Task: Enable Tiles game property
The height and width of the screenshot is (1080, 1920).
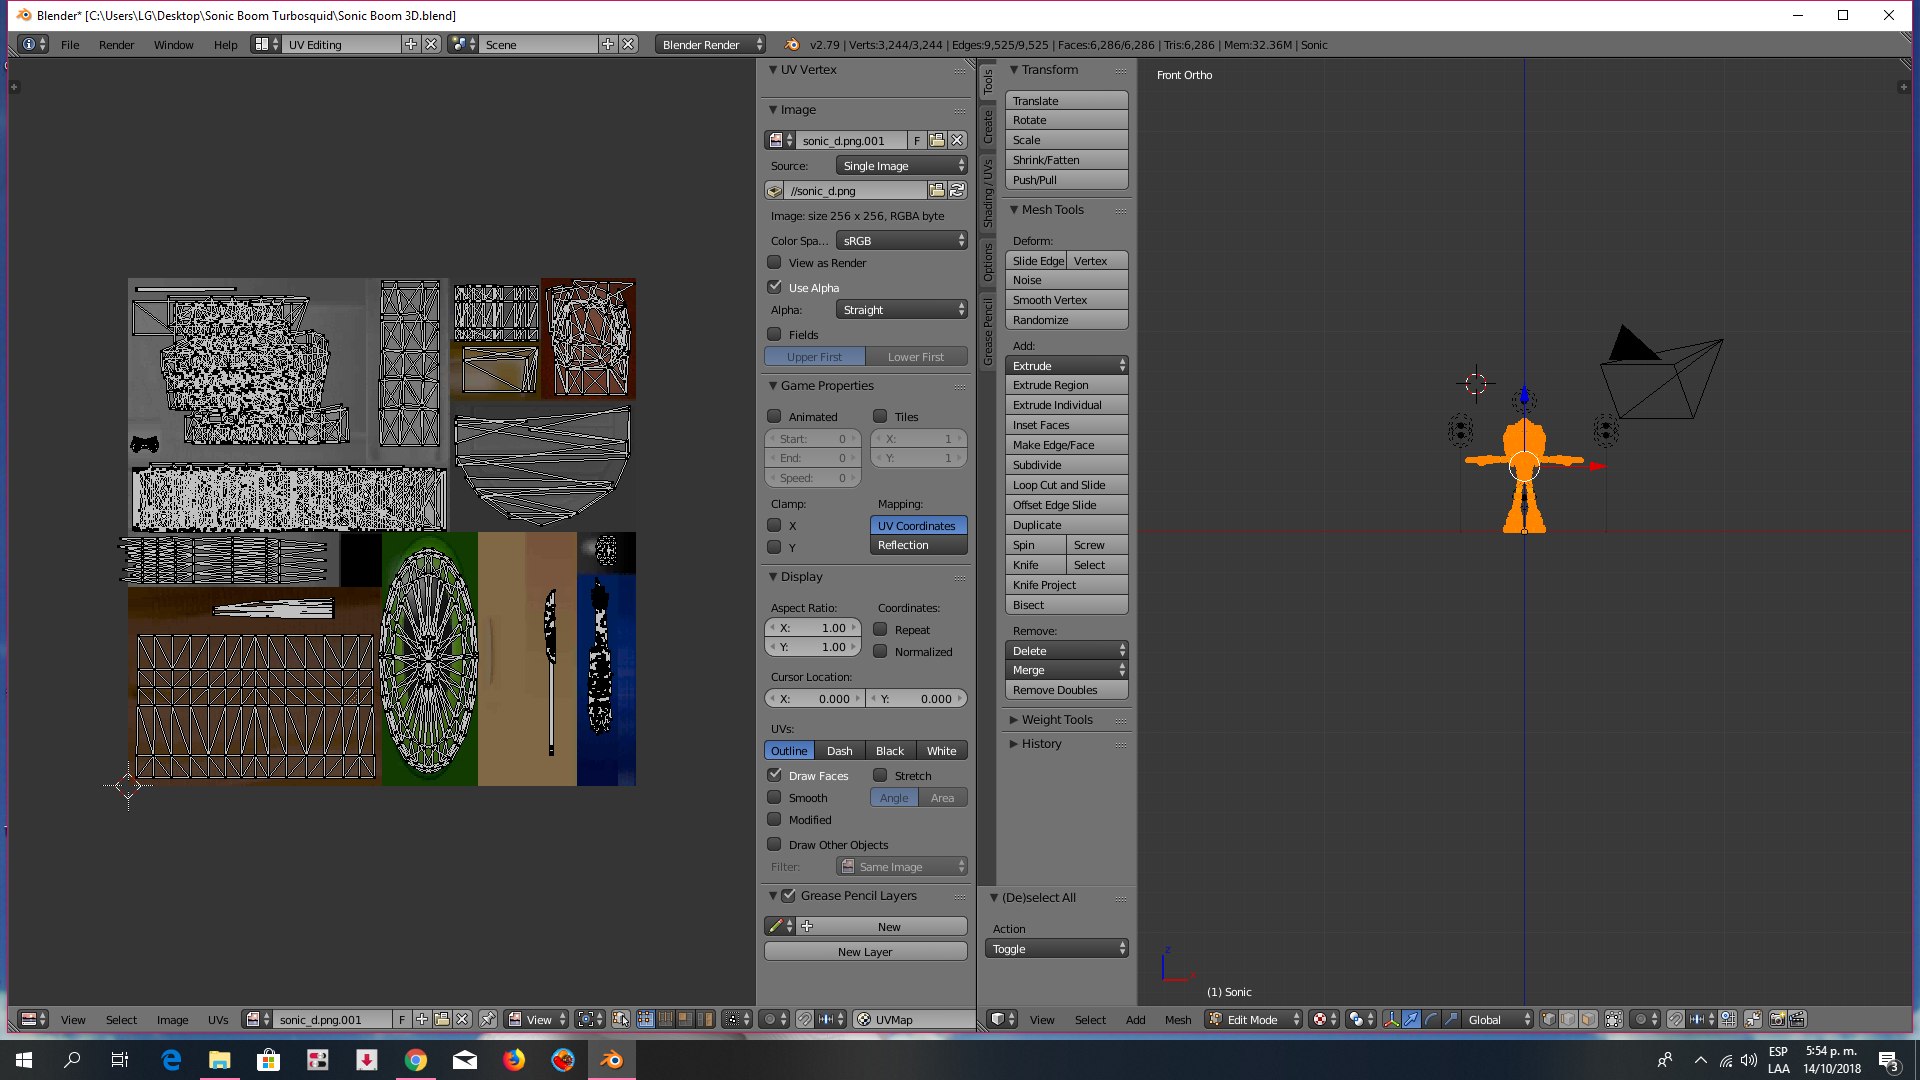Action: point(880,416)
